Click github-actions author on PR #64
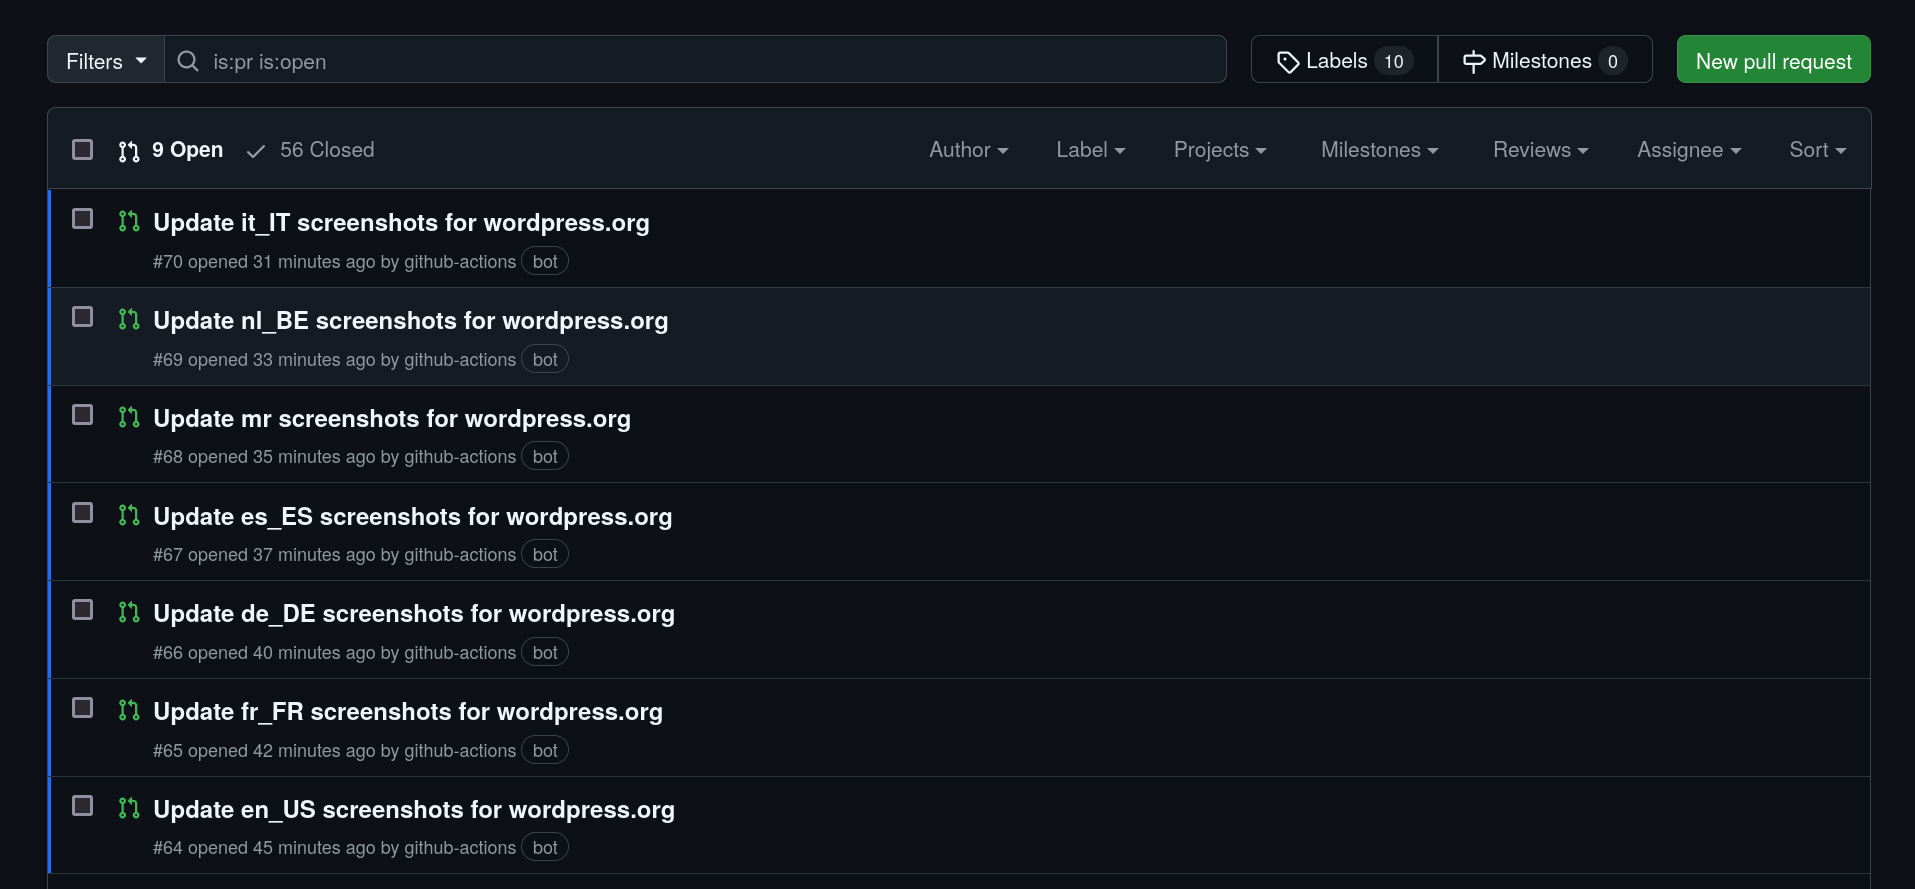The height and width of the screenshot is (889, 1915). [x=460, y=848]
